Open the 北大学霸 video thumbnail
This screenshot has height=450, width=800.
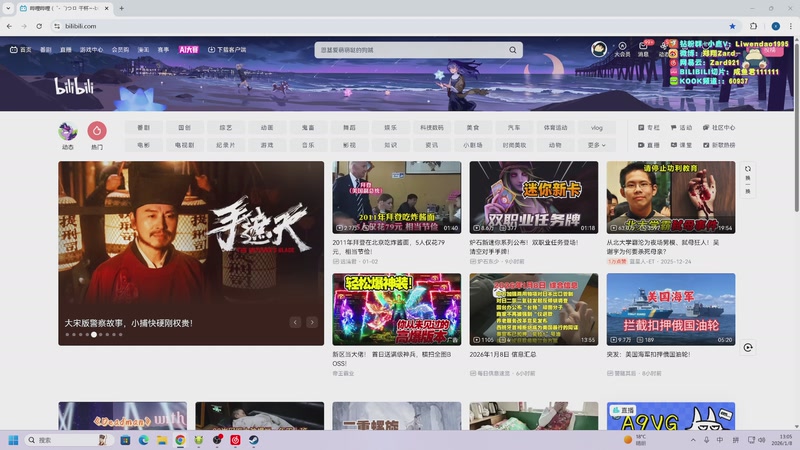671,197
